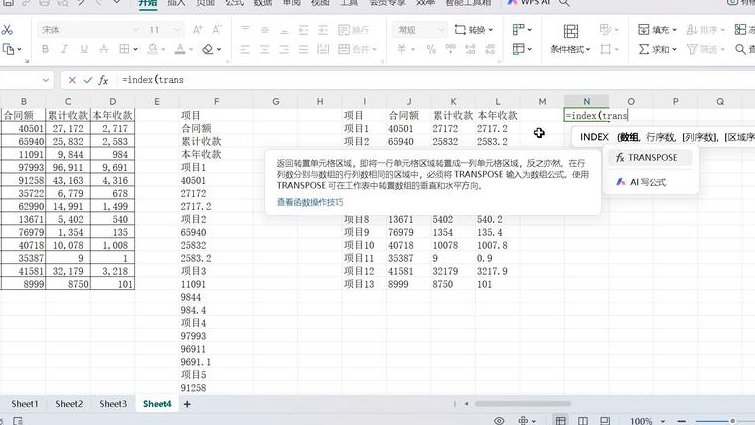Click inside the formula bar input
This screenshot has width=755, height=425.
point(433,80)
